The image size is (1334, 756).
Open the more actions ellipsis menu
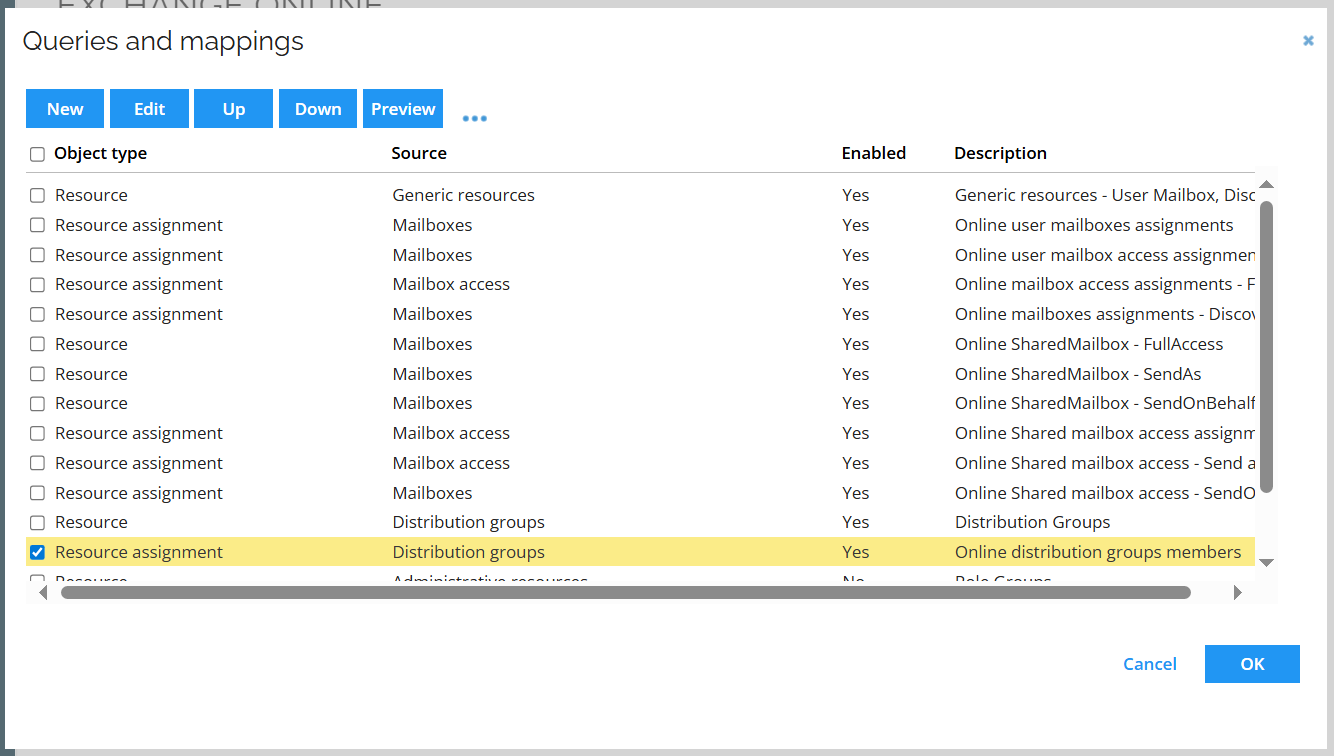pos(475,118)
